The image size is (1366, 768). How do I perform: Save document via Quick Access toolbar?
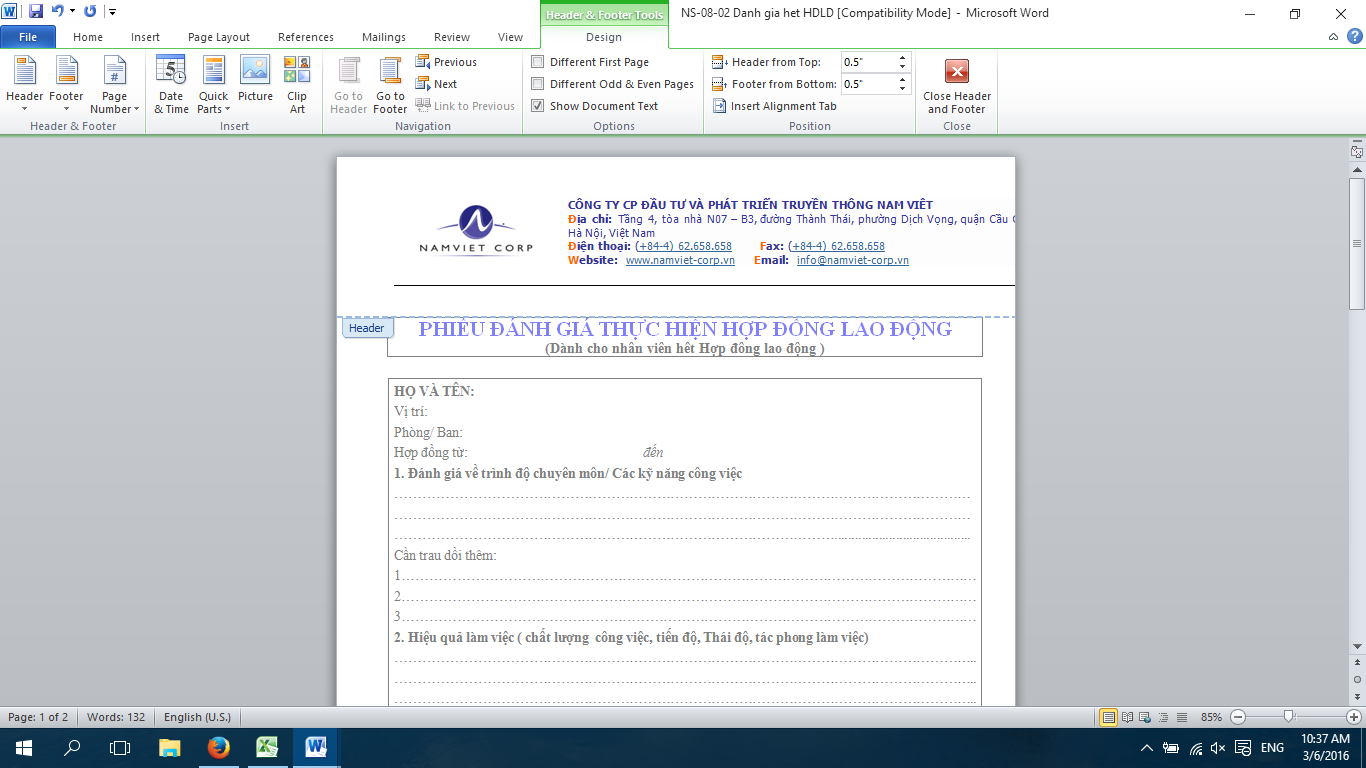[x=36, y=12]
